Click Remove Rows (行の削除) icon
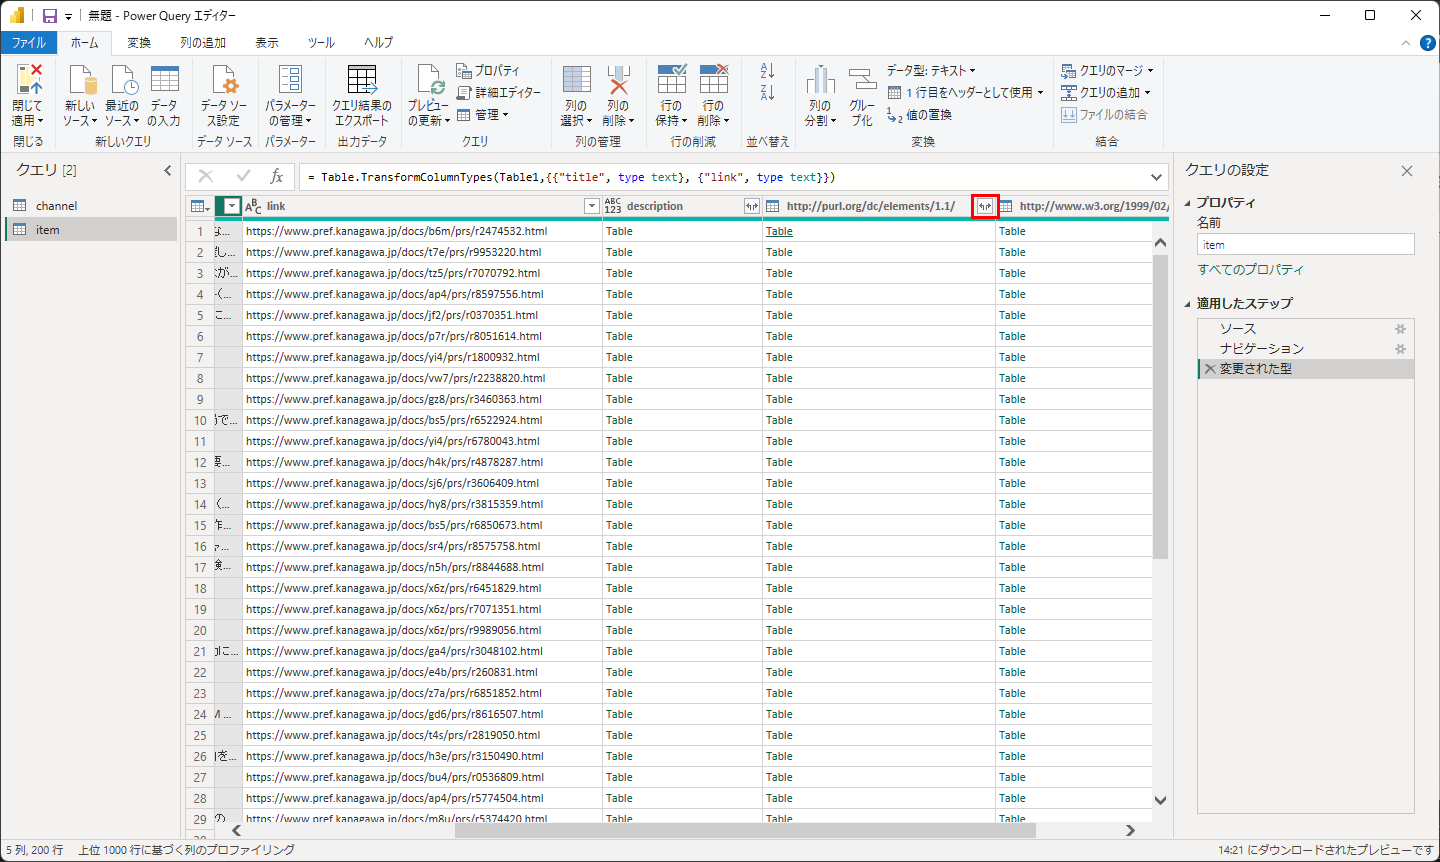The width and height of the screenshot is (1440, 862). (x=714, y=80)
